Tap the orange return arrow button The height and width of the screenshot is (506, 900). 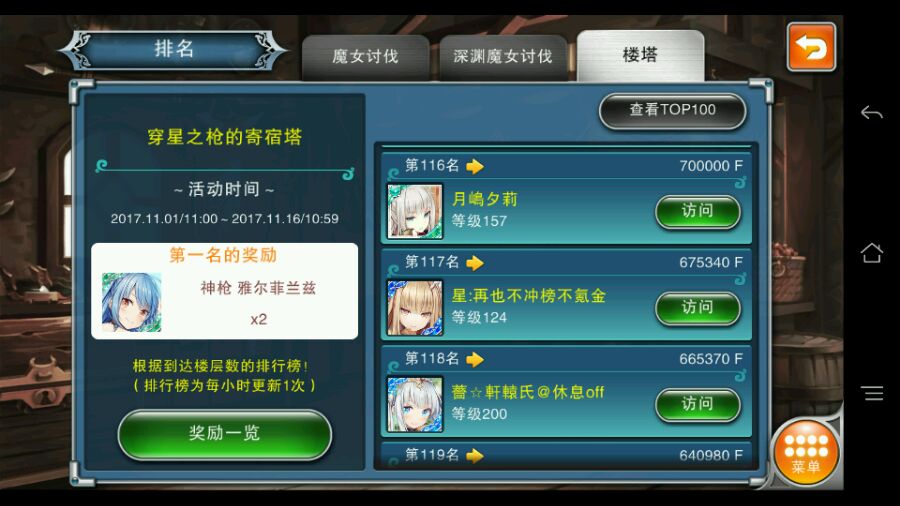(x=811, y=47)
